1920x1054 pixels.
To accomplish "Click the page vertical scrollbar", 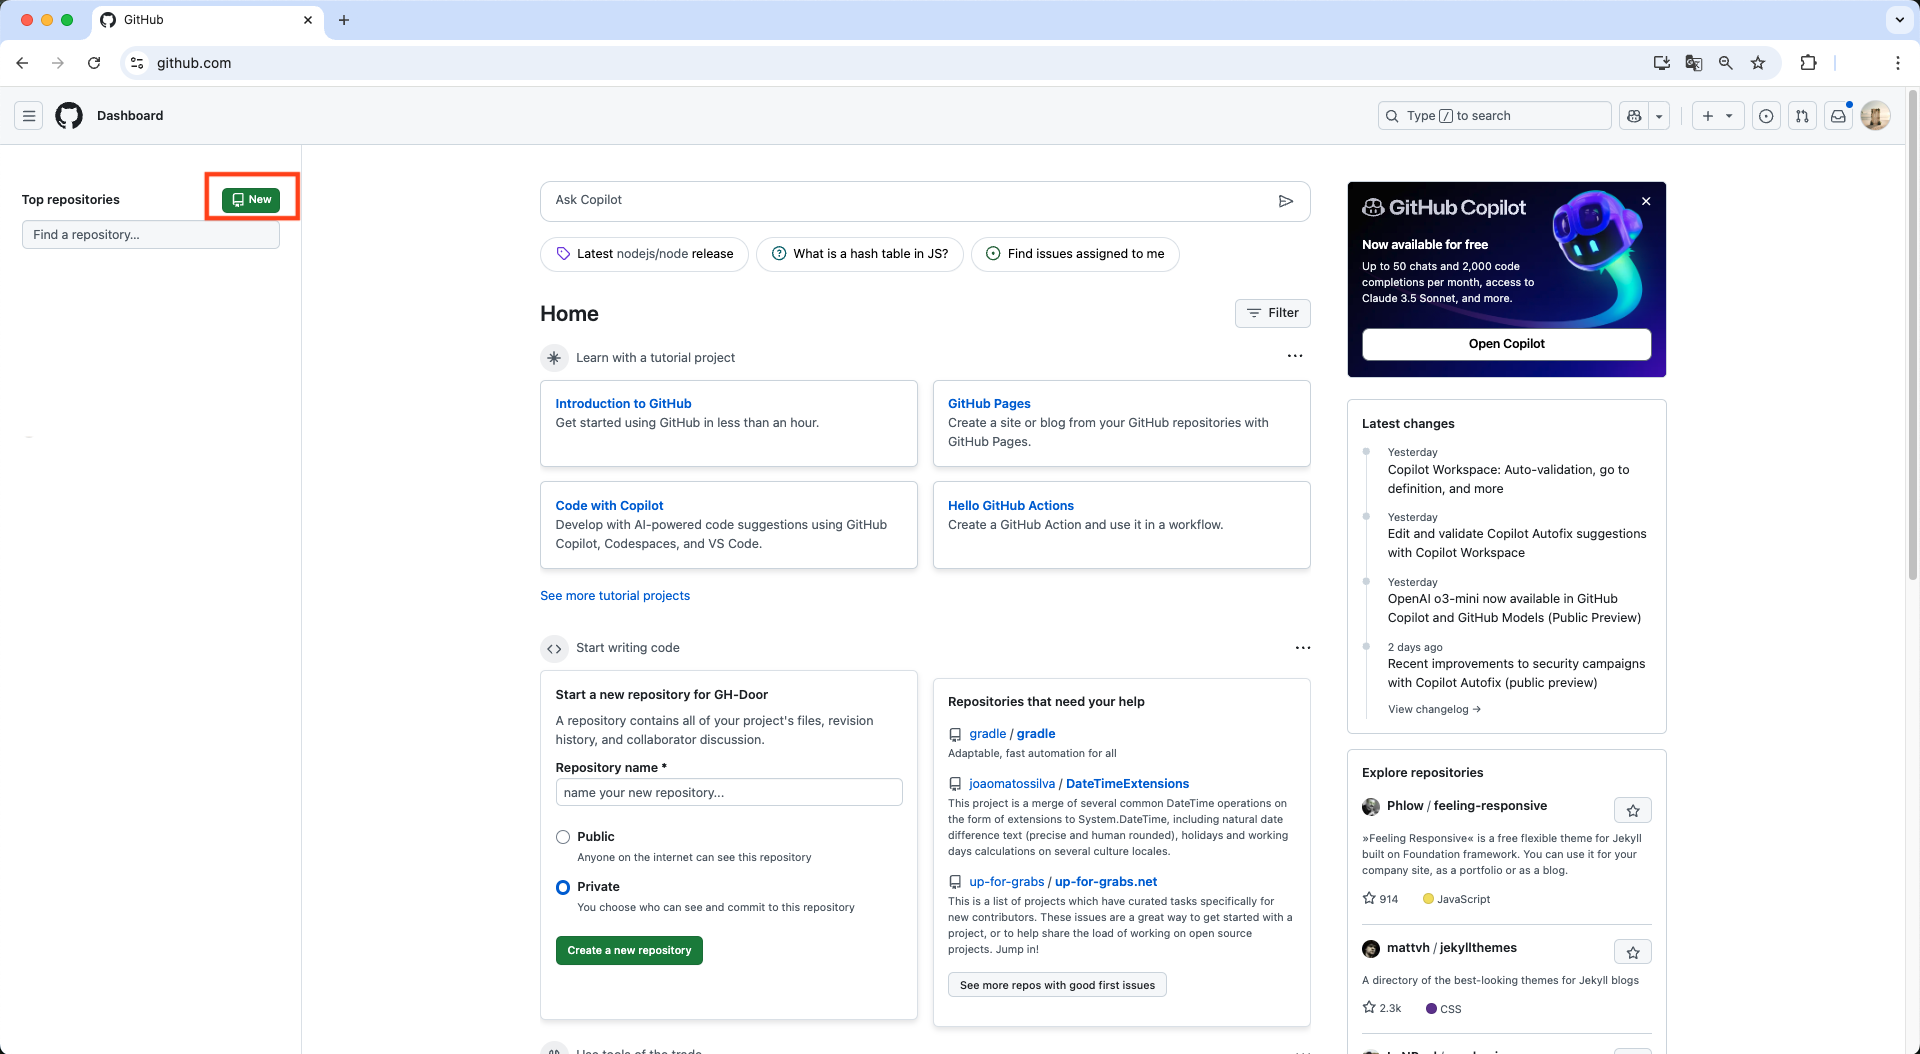I will click(1913, 335).
